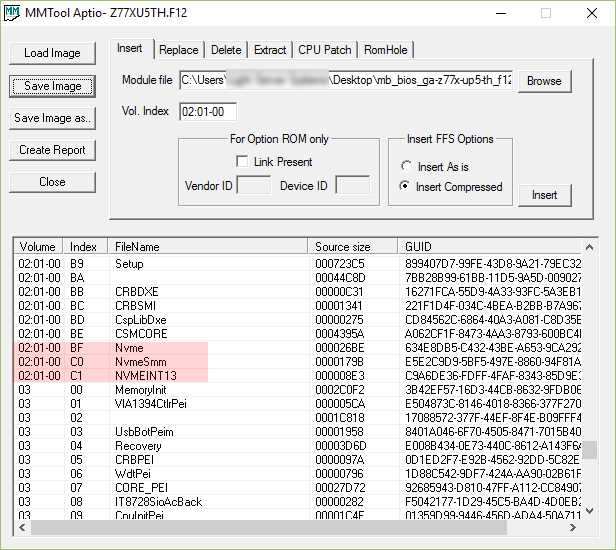The width and height of the screenshot is (616, 550).
Task: Click the vertical scrollbar up arrow
Action: (x=589, y=248)
